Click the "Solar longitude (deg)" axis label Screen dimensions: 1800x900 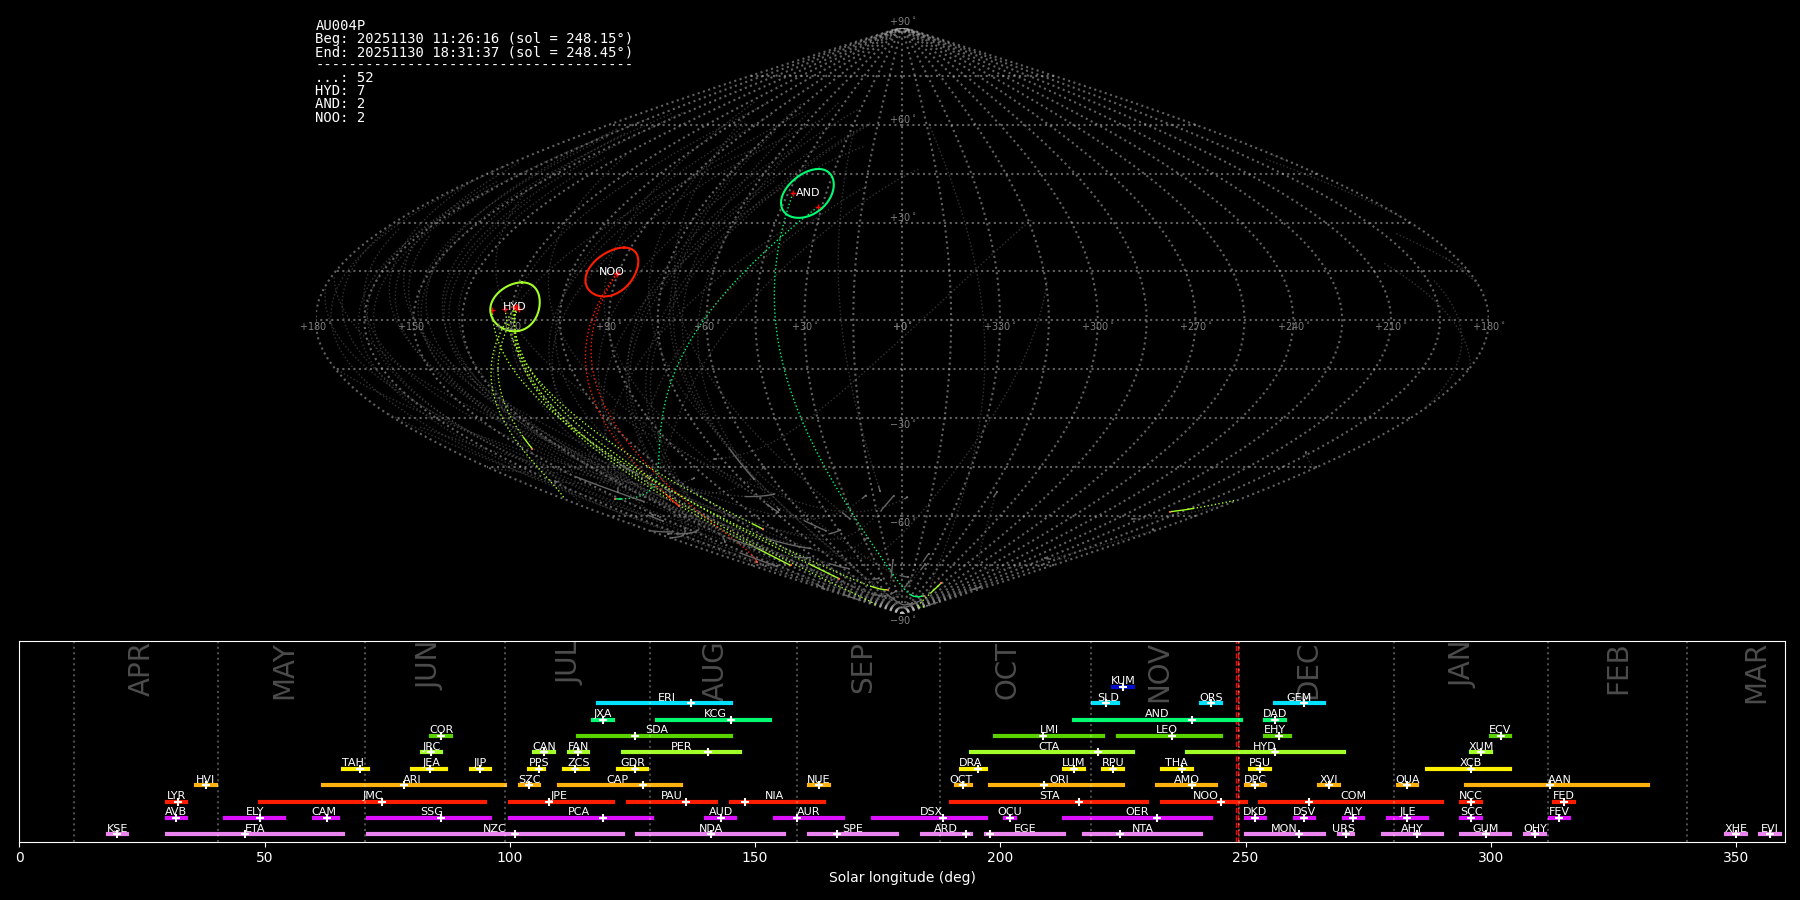[901, 878]
